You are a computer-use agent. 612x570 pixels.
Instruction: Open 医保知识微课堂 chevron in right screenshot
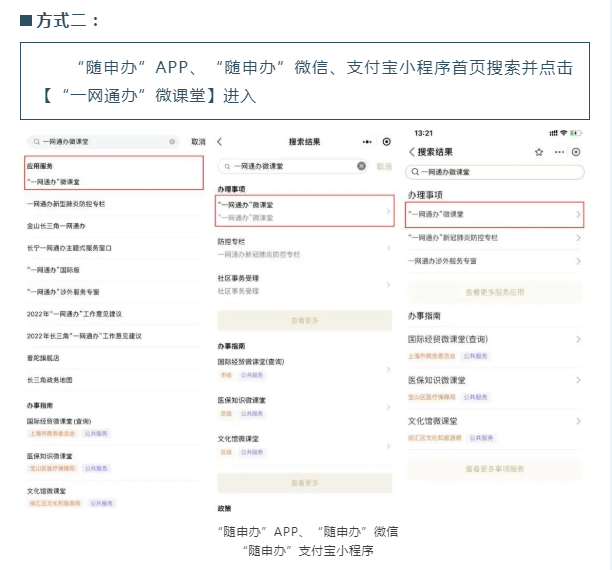578,380
